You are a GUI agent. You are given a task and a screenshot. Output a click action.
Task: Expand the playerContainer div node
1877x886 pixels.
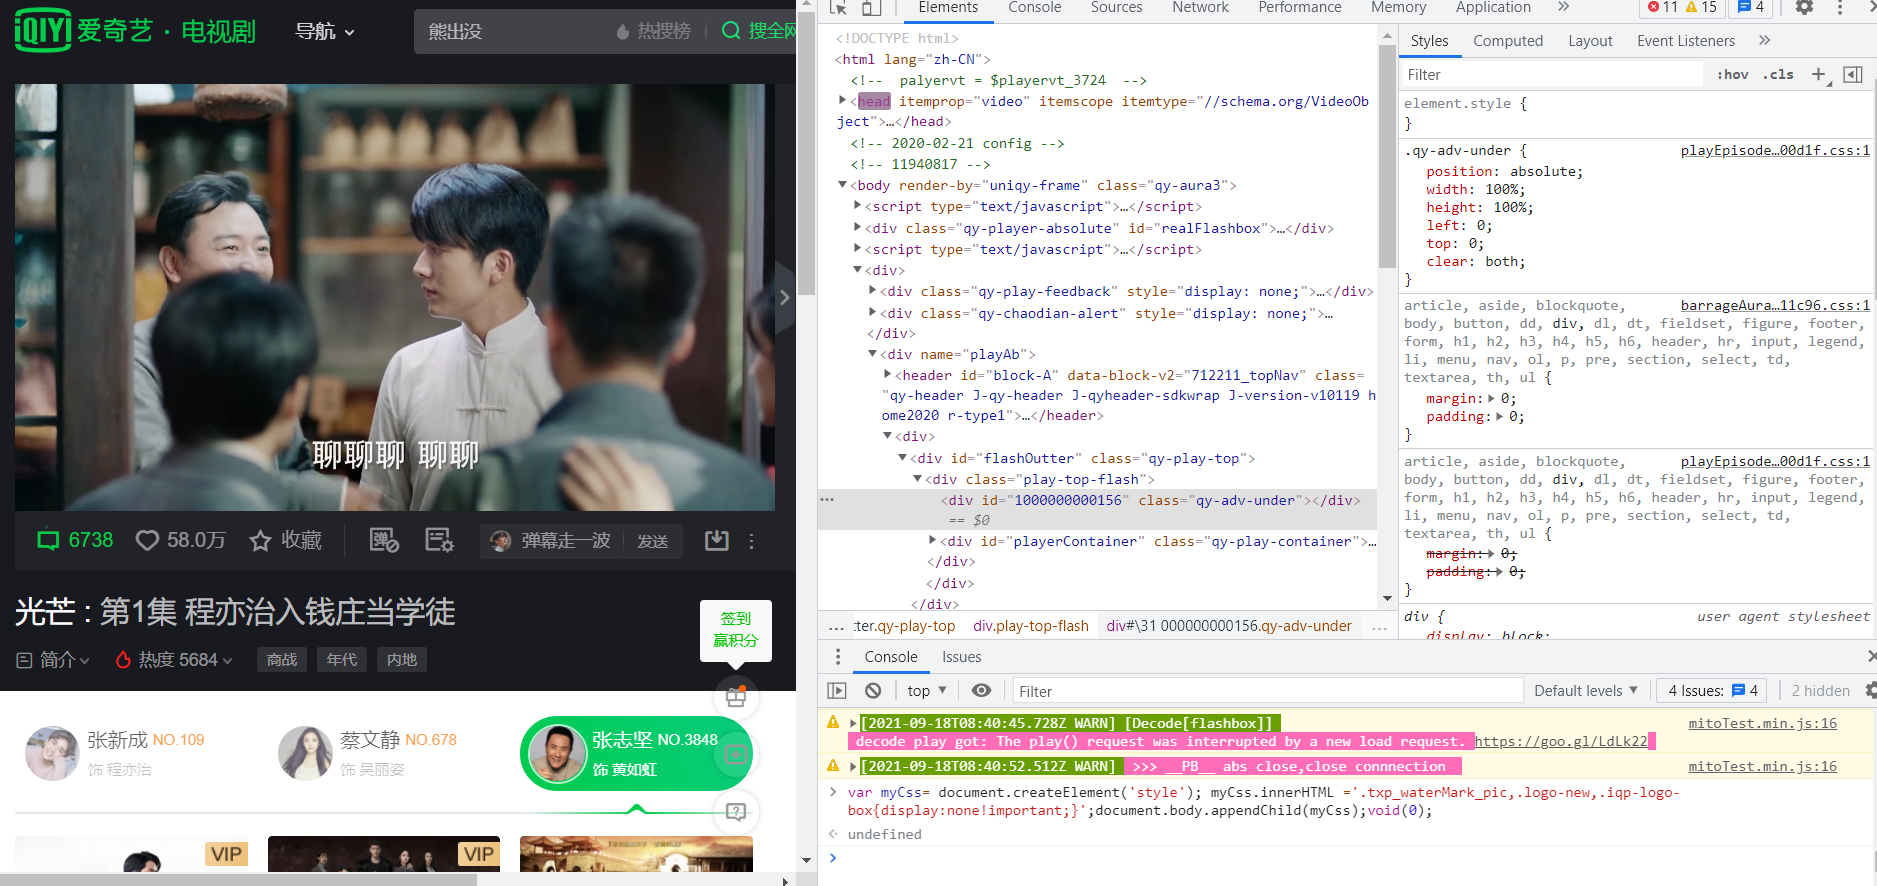click(933, 541)
